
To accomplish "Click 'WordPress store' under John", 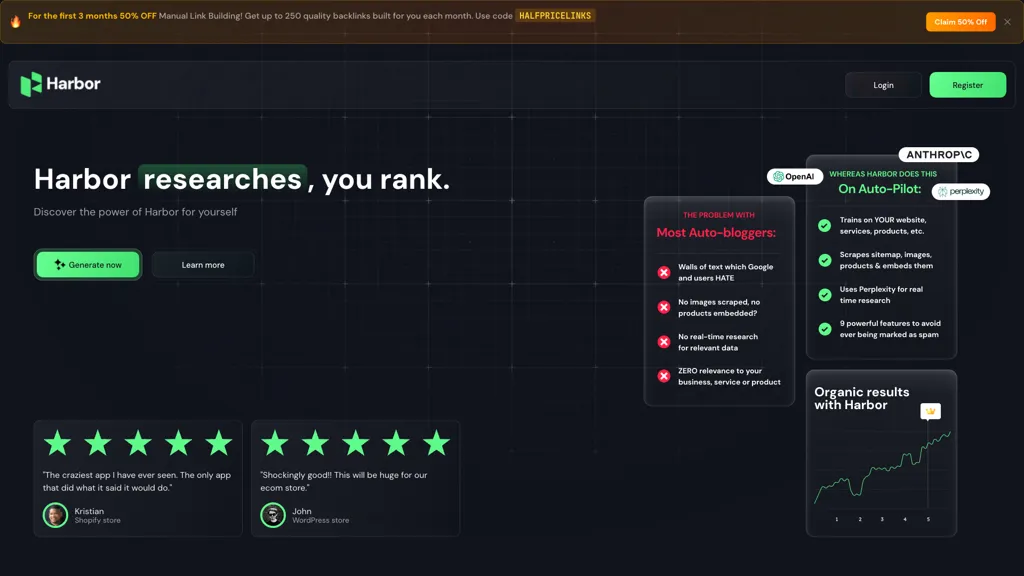I will pos(321,520).
